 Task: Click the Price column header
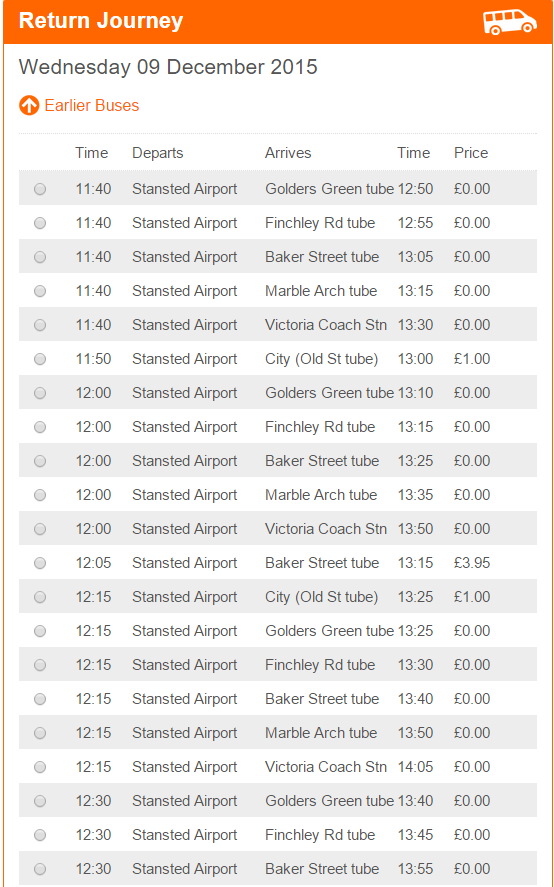[471, 153]
